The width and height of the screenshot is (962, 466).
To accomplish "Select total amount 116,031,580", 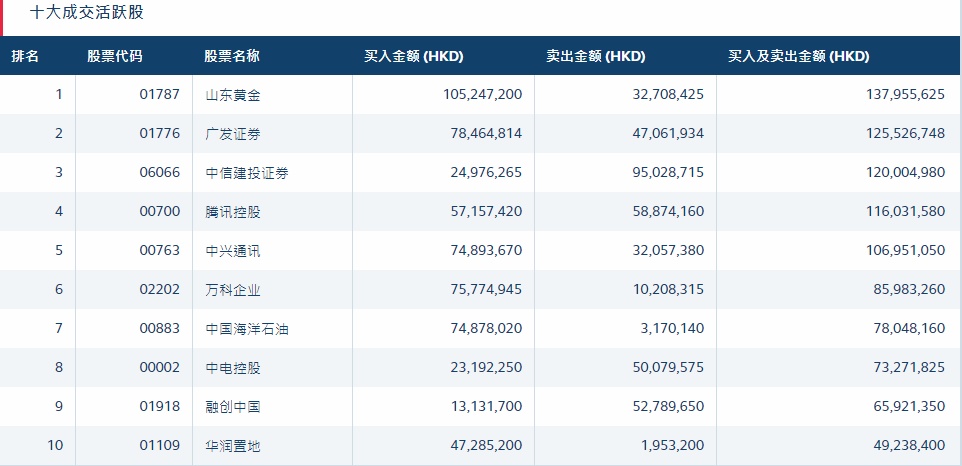I will point(905,212).
